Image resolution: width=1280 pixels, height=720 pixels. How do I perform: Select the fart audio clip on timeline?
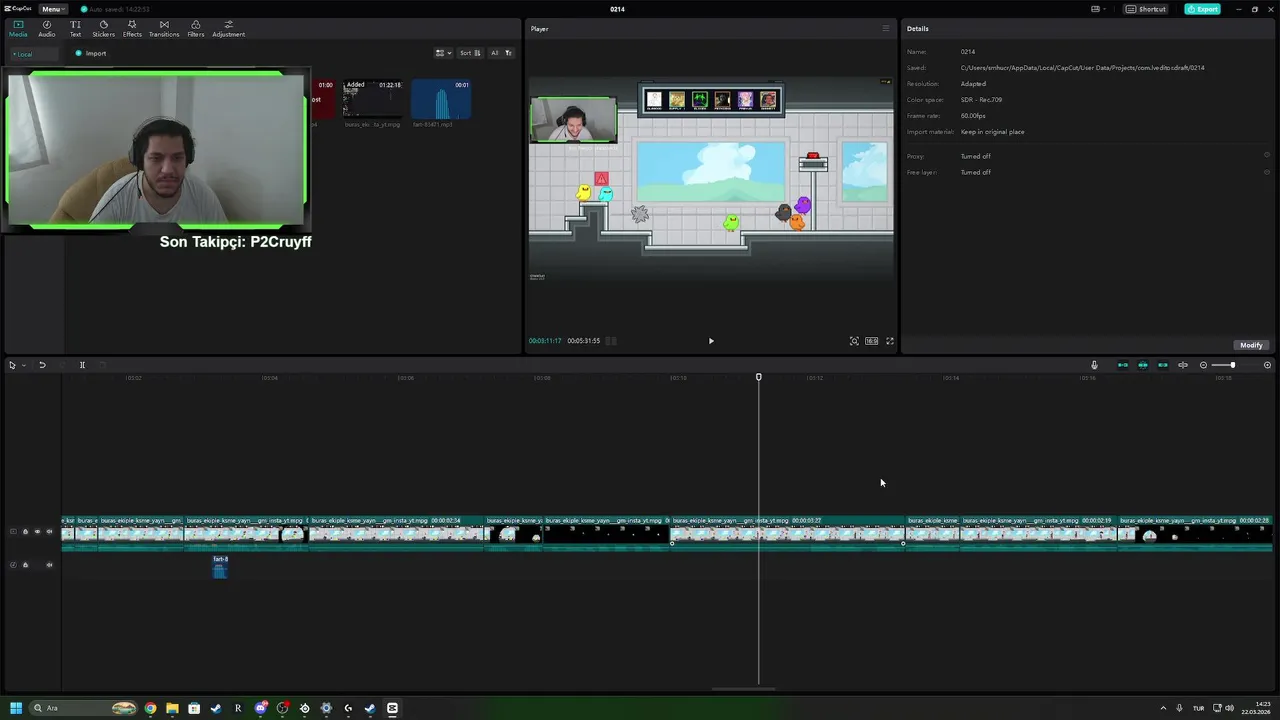(x=220, y=567)
